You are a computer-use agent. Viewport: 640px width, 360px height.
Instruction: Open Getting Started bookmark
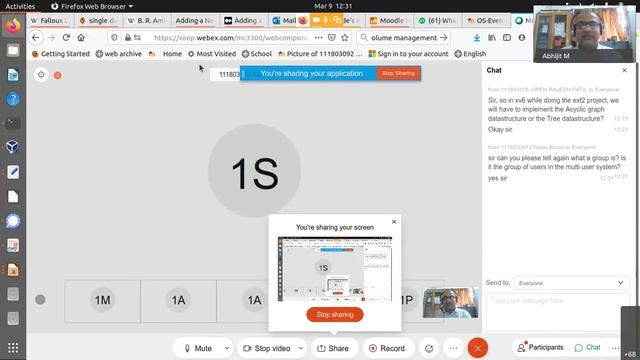coord(61,53)
